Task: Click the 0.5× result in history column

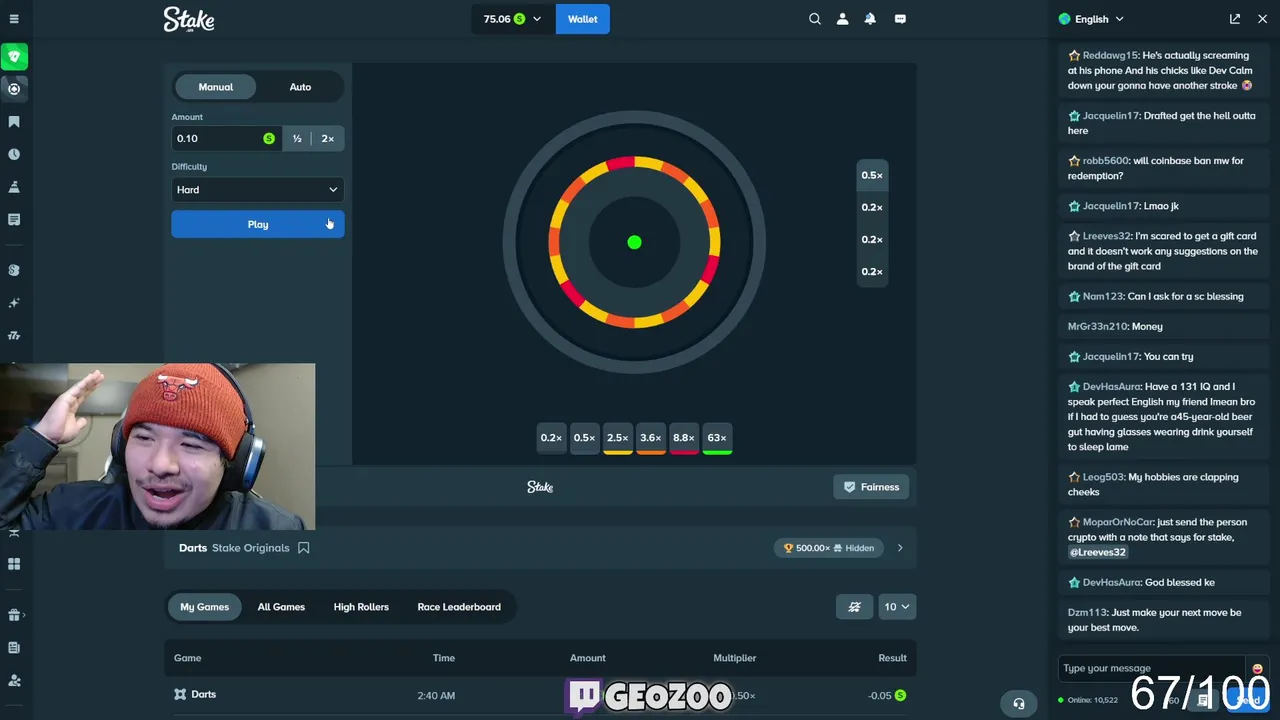Action: (x=872, y=175)
